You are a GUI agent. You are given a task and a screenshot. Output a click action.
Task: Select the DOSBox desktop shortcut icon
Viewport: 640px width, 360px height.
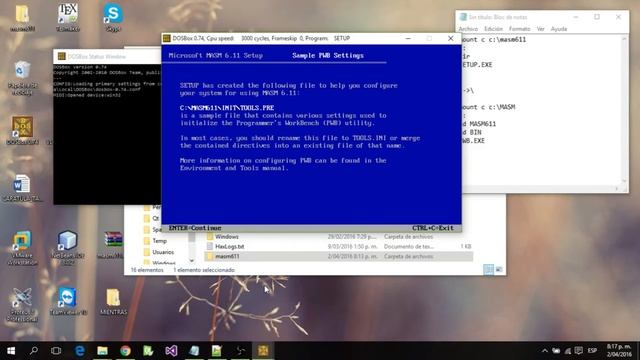tap(22, 131)
